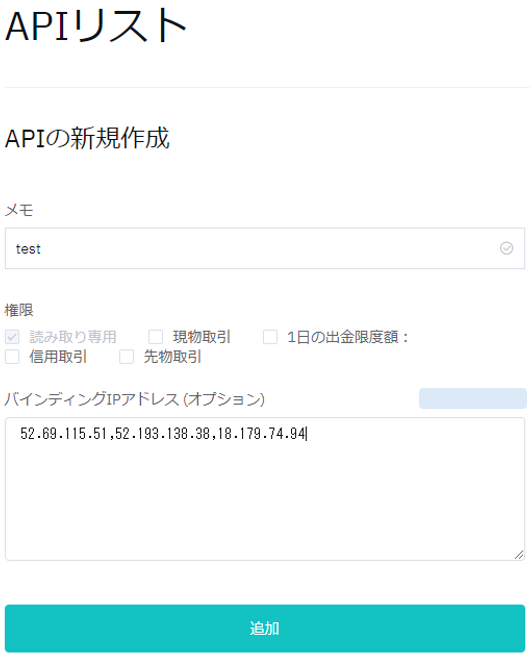Viewport: 530px width, 659px height.
Task: Click the 信用取引 label text
Action: (x=58, y=357)
